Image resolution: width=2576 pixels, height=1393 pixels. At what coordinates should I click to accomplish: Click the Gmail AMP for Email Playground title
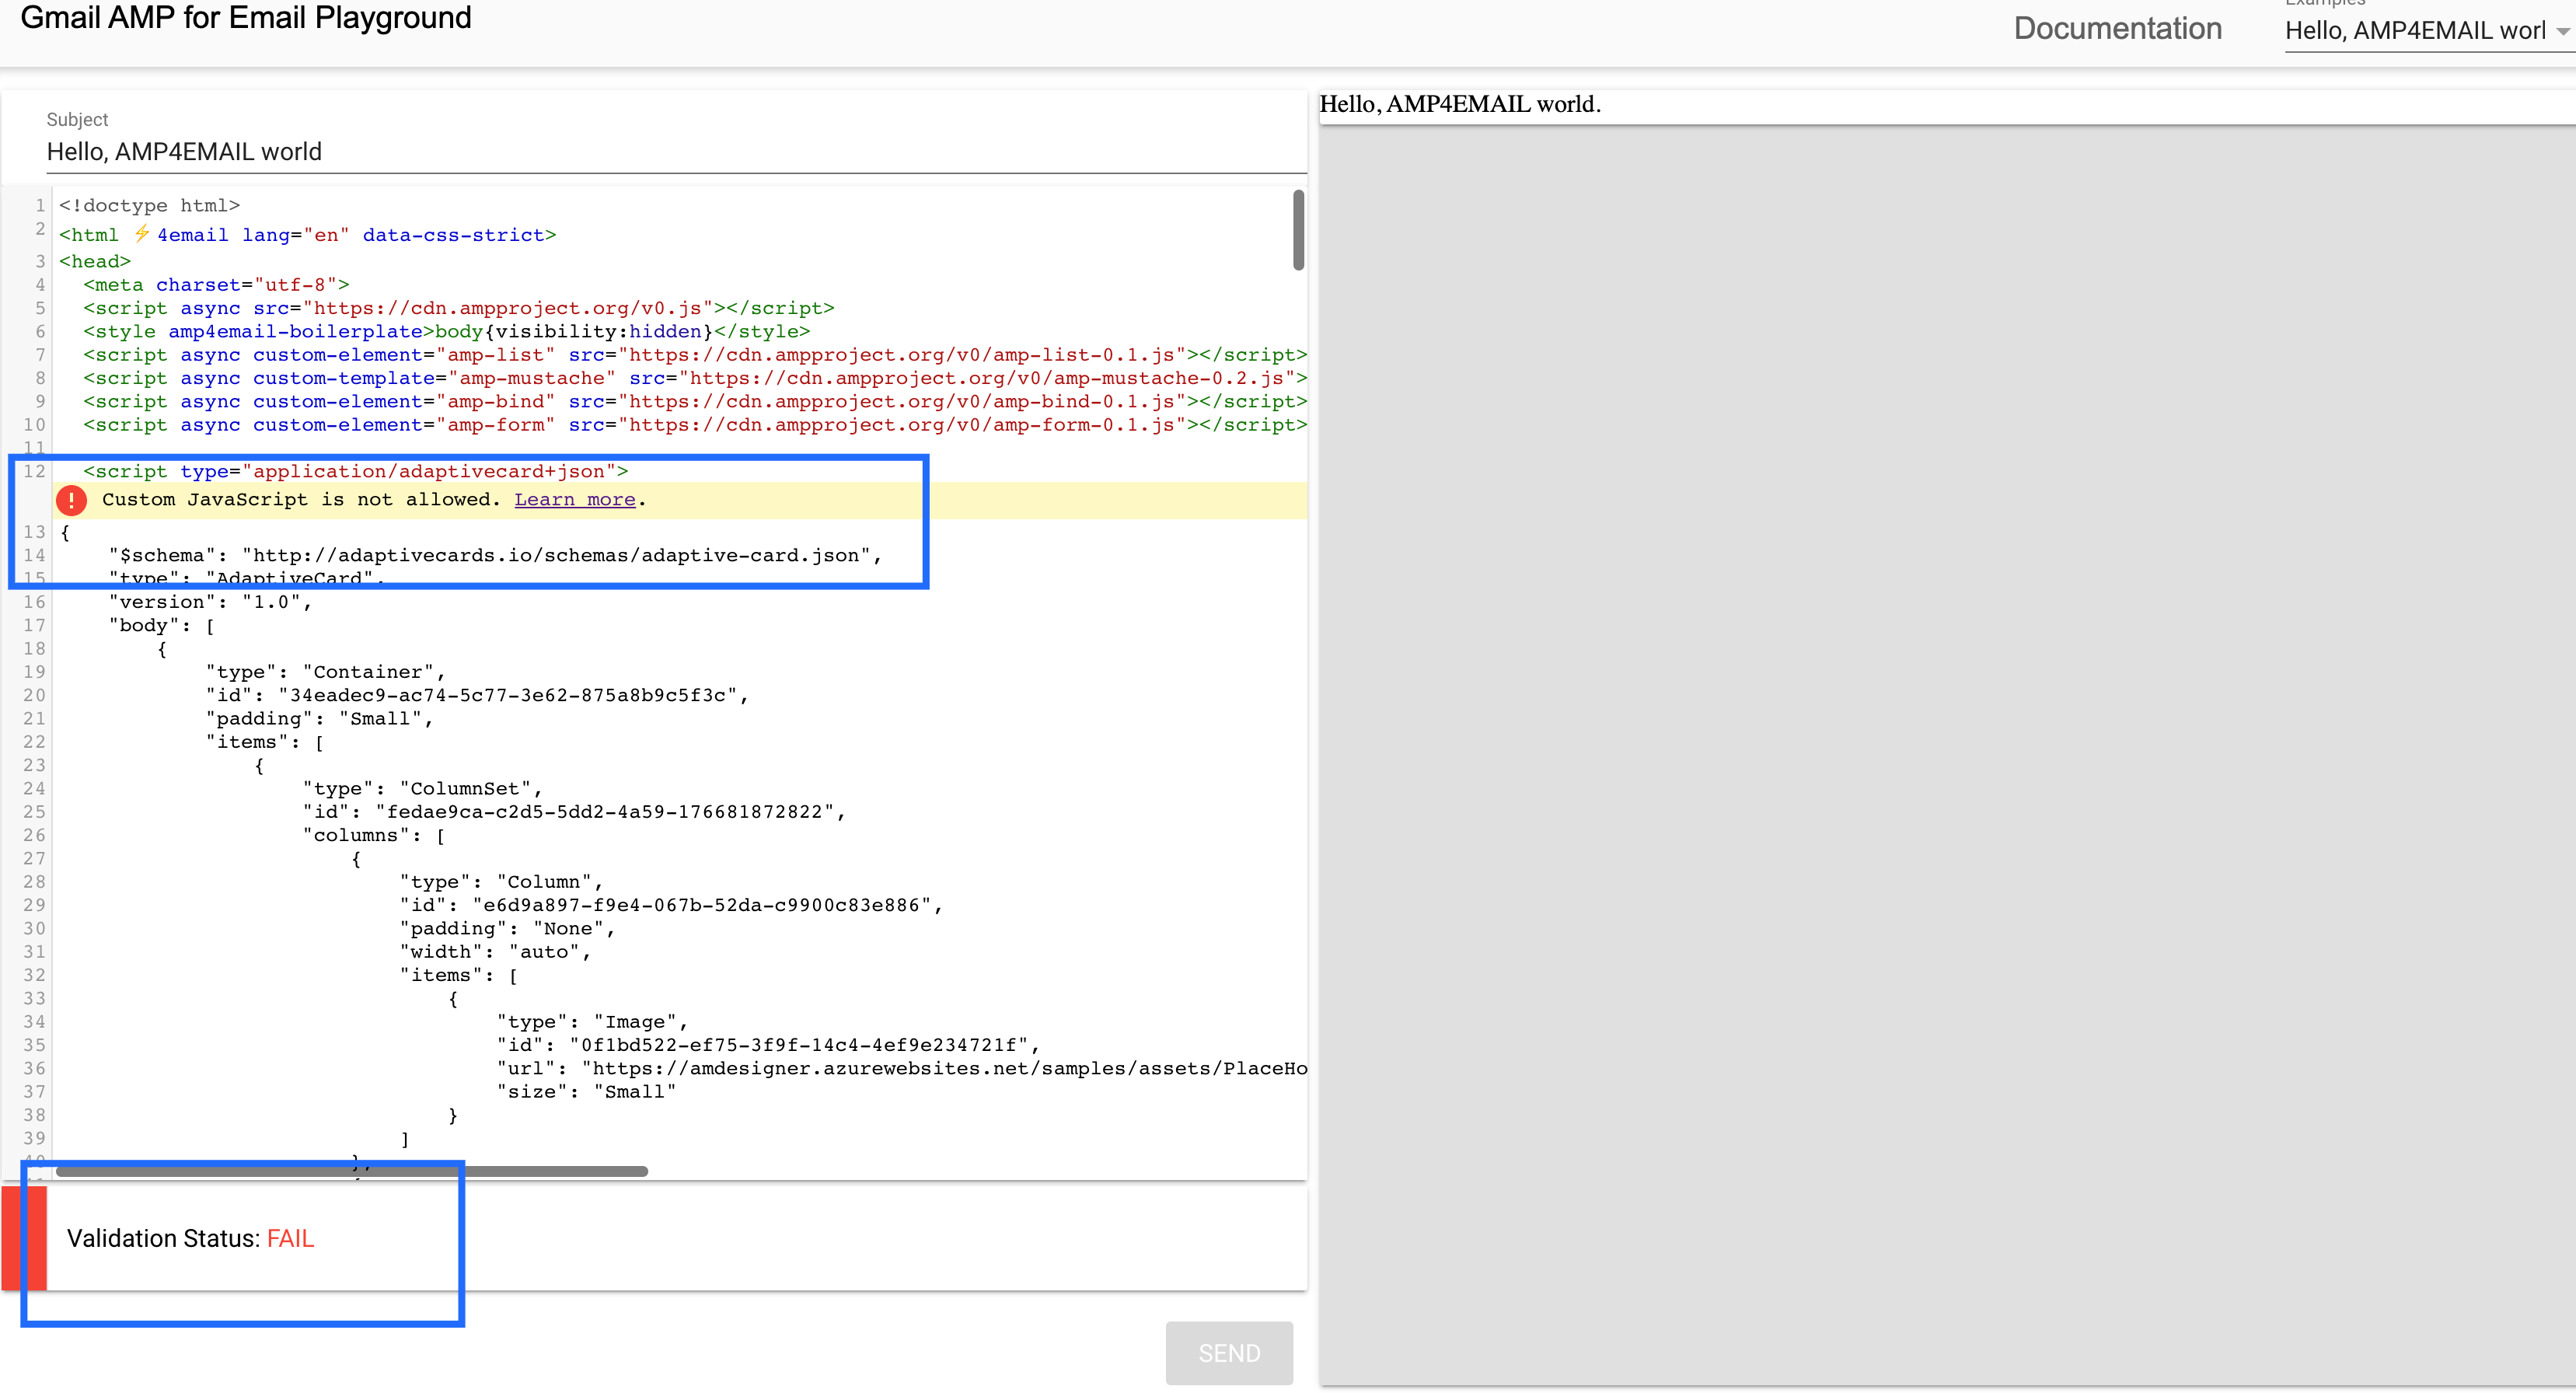point(246,18)
